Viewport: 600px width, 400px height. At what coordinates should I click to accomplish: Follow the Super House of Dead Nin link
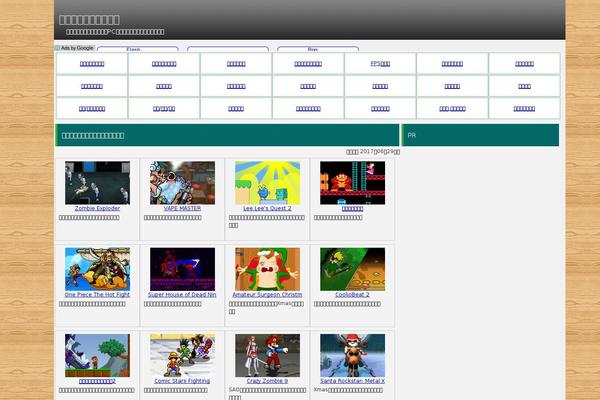pos(182,294)
